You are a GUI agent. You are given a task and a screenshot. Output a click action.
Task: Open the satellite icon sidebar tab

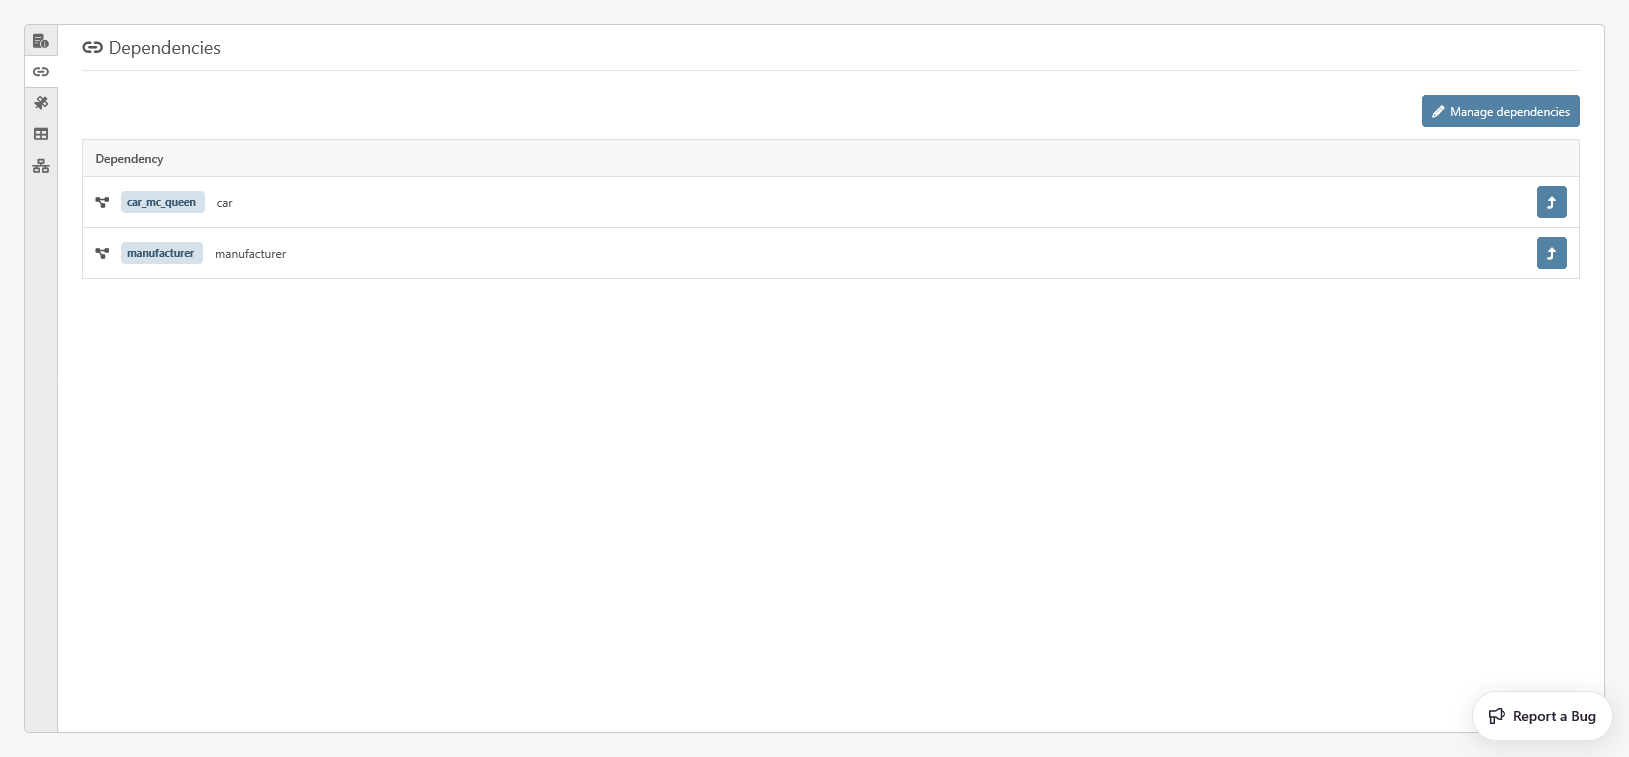point(41,103)
